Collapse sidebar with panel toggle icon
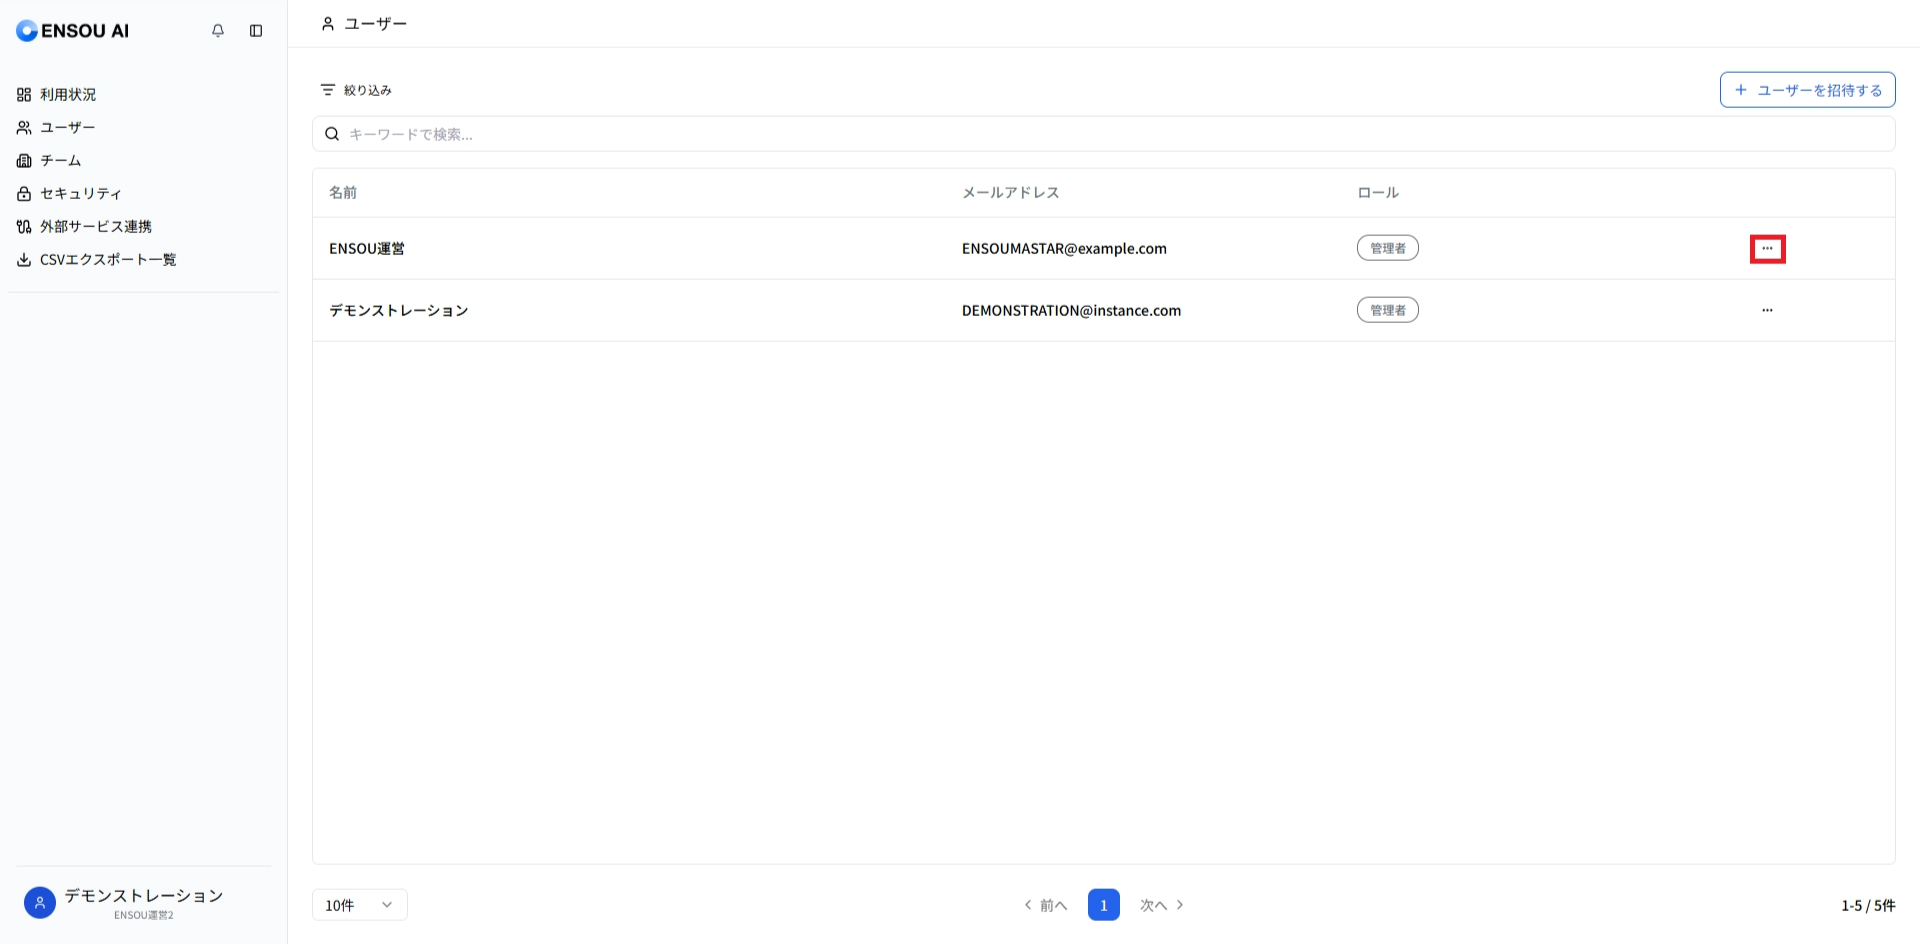Image resolution: width=1920 pixels, height=944 pixels. pos(256,31)
